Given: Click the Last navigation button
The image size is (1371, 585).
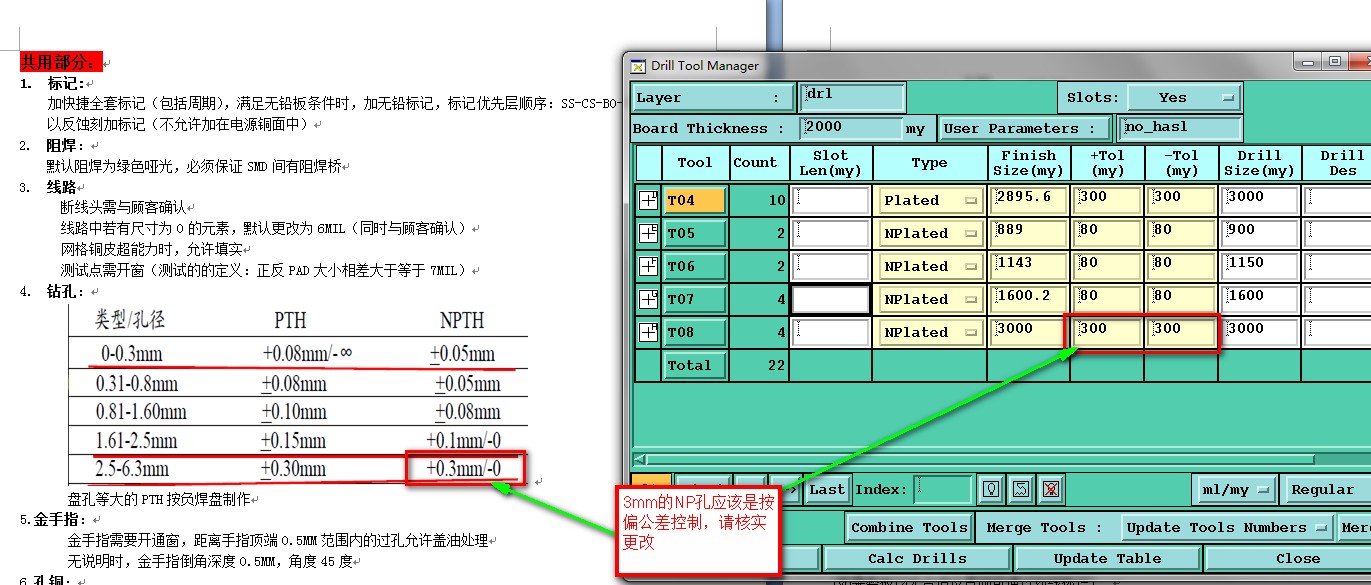Looking at the screenshot, I should 827,490.
